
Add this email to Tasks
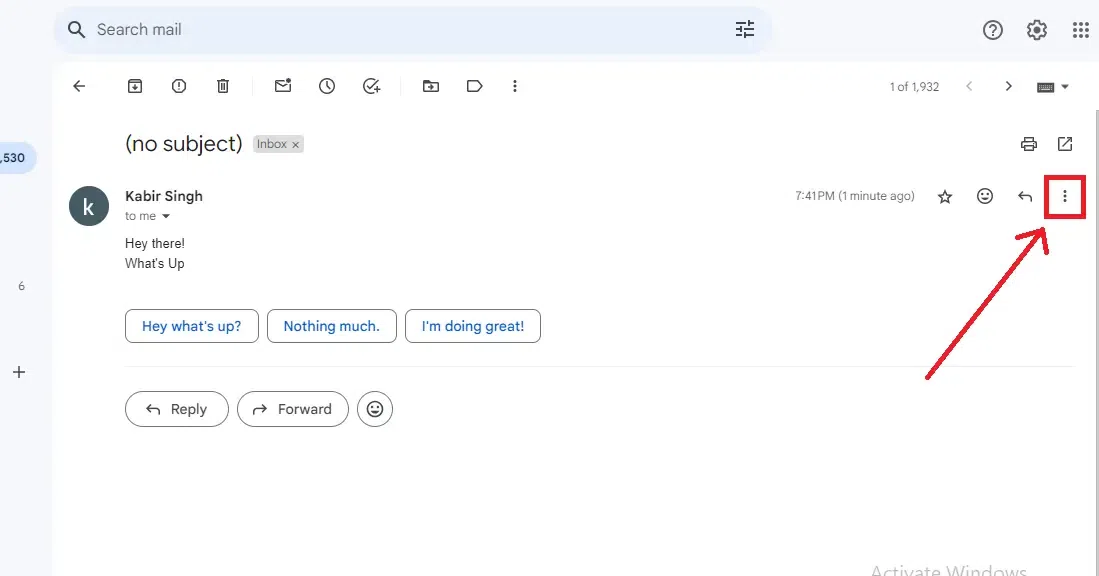point(371,87)
